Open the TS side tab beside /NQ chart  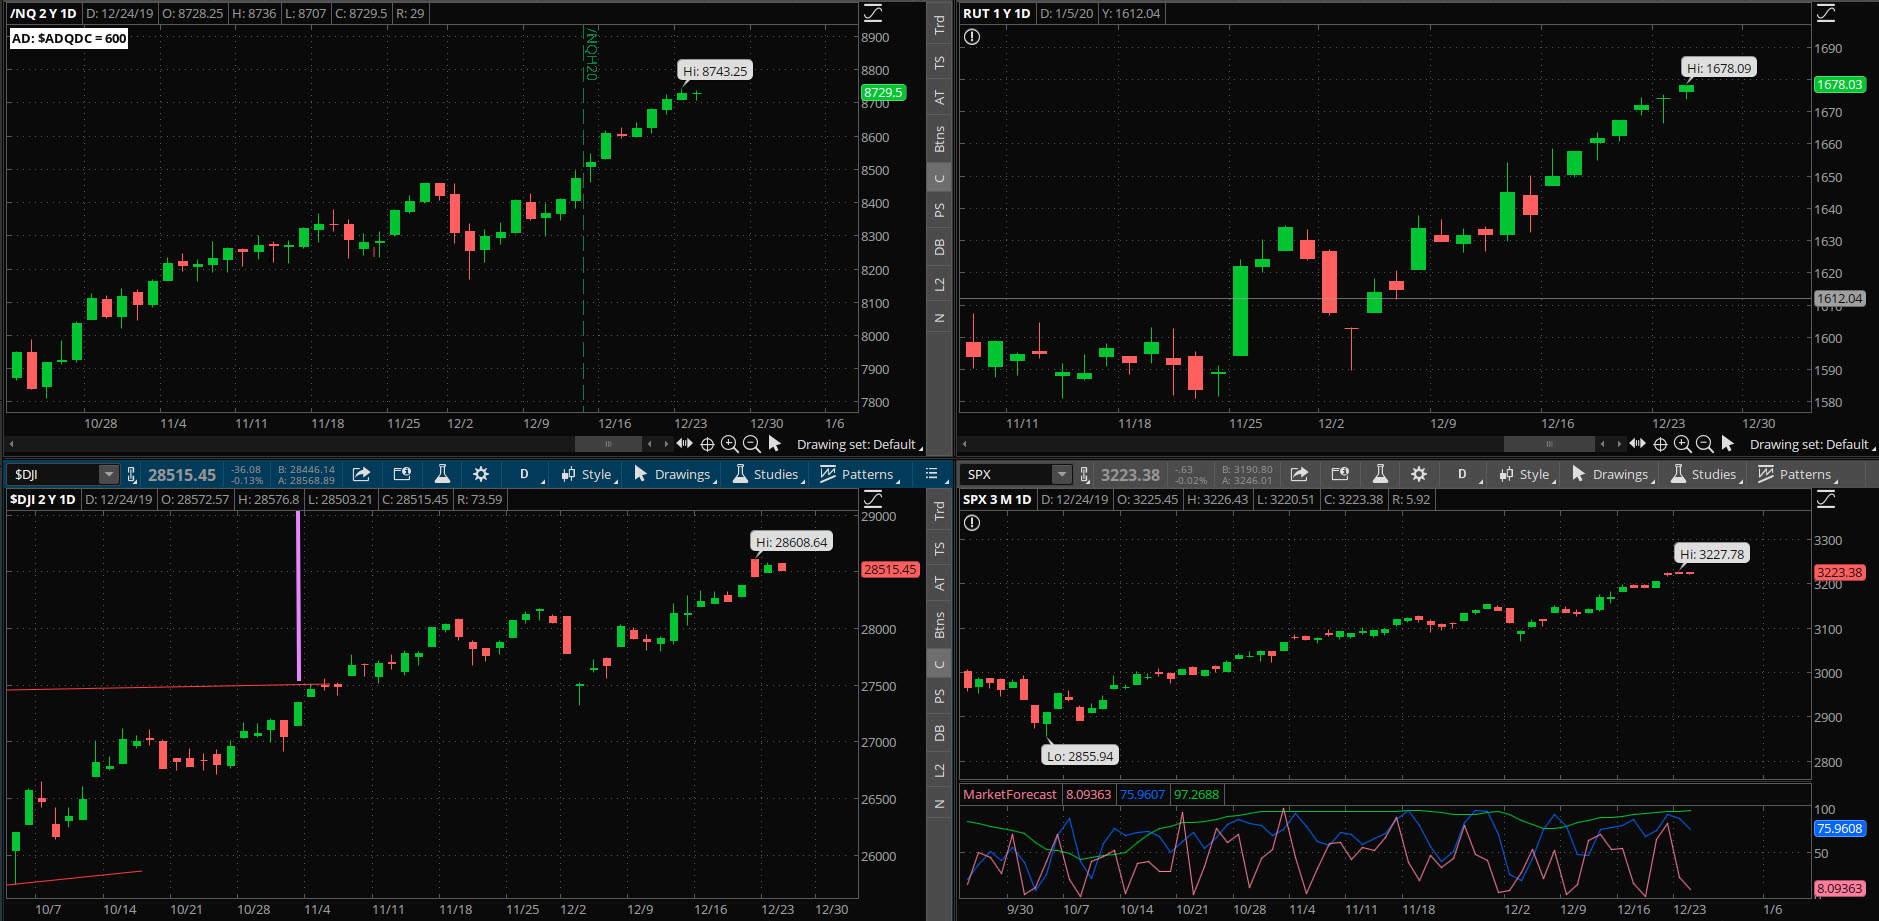[939, 62]
